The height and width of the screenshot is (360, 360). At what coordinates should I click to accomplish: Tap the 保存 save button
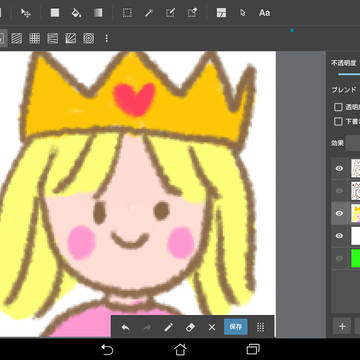(x=236, y=327)
